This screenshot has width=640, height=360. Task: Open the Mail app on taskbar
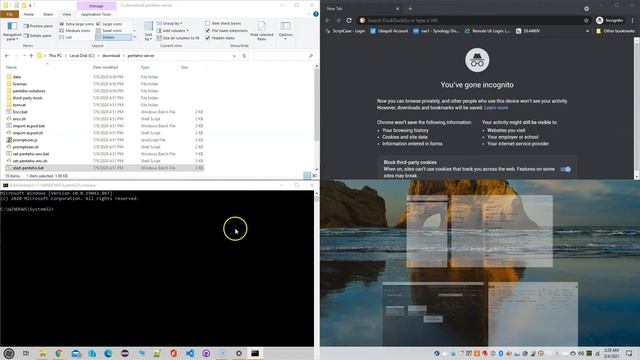(x=76, y=353)
